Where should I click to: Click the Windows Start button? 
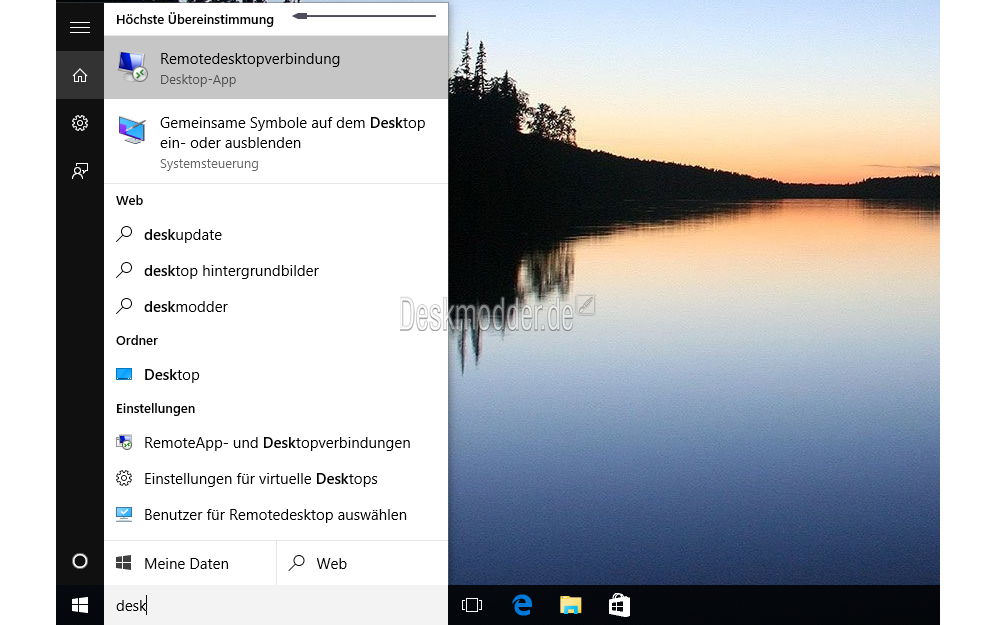(x=80, y=605)
